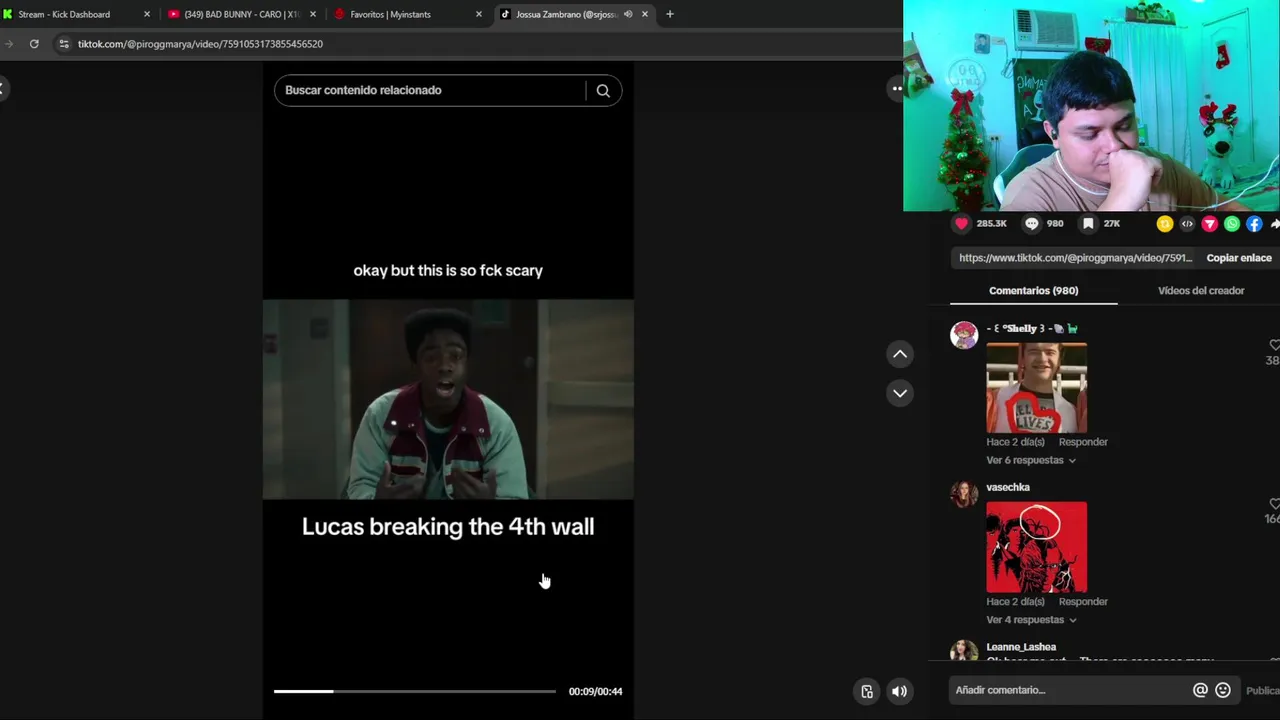
Task: Go to the previous video arrow
Action: click(x=900, y=354)
